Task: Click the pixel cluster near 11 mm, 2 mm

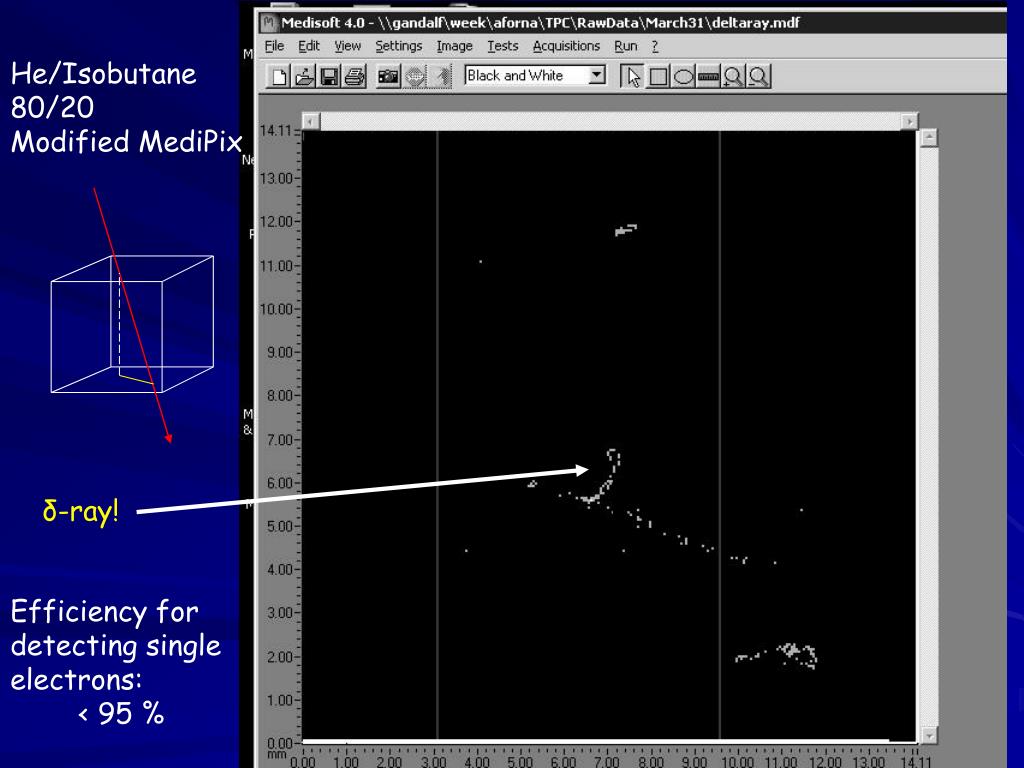Action: tap(778, 655)
